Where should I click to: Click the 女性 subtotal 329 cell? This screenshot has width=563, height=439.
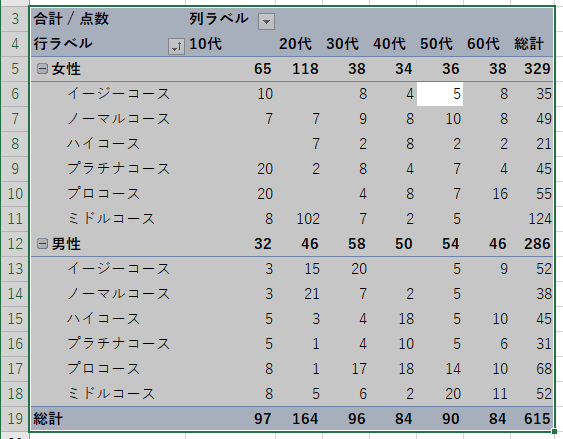click(531, 69)
